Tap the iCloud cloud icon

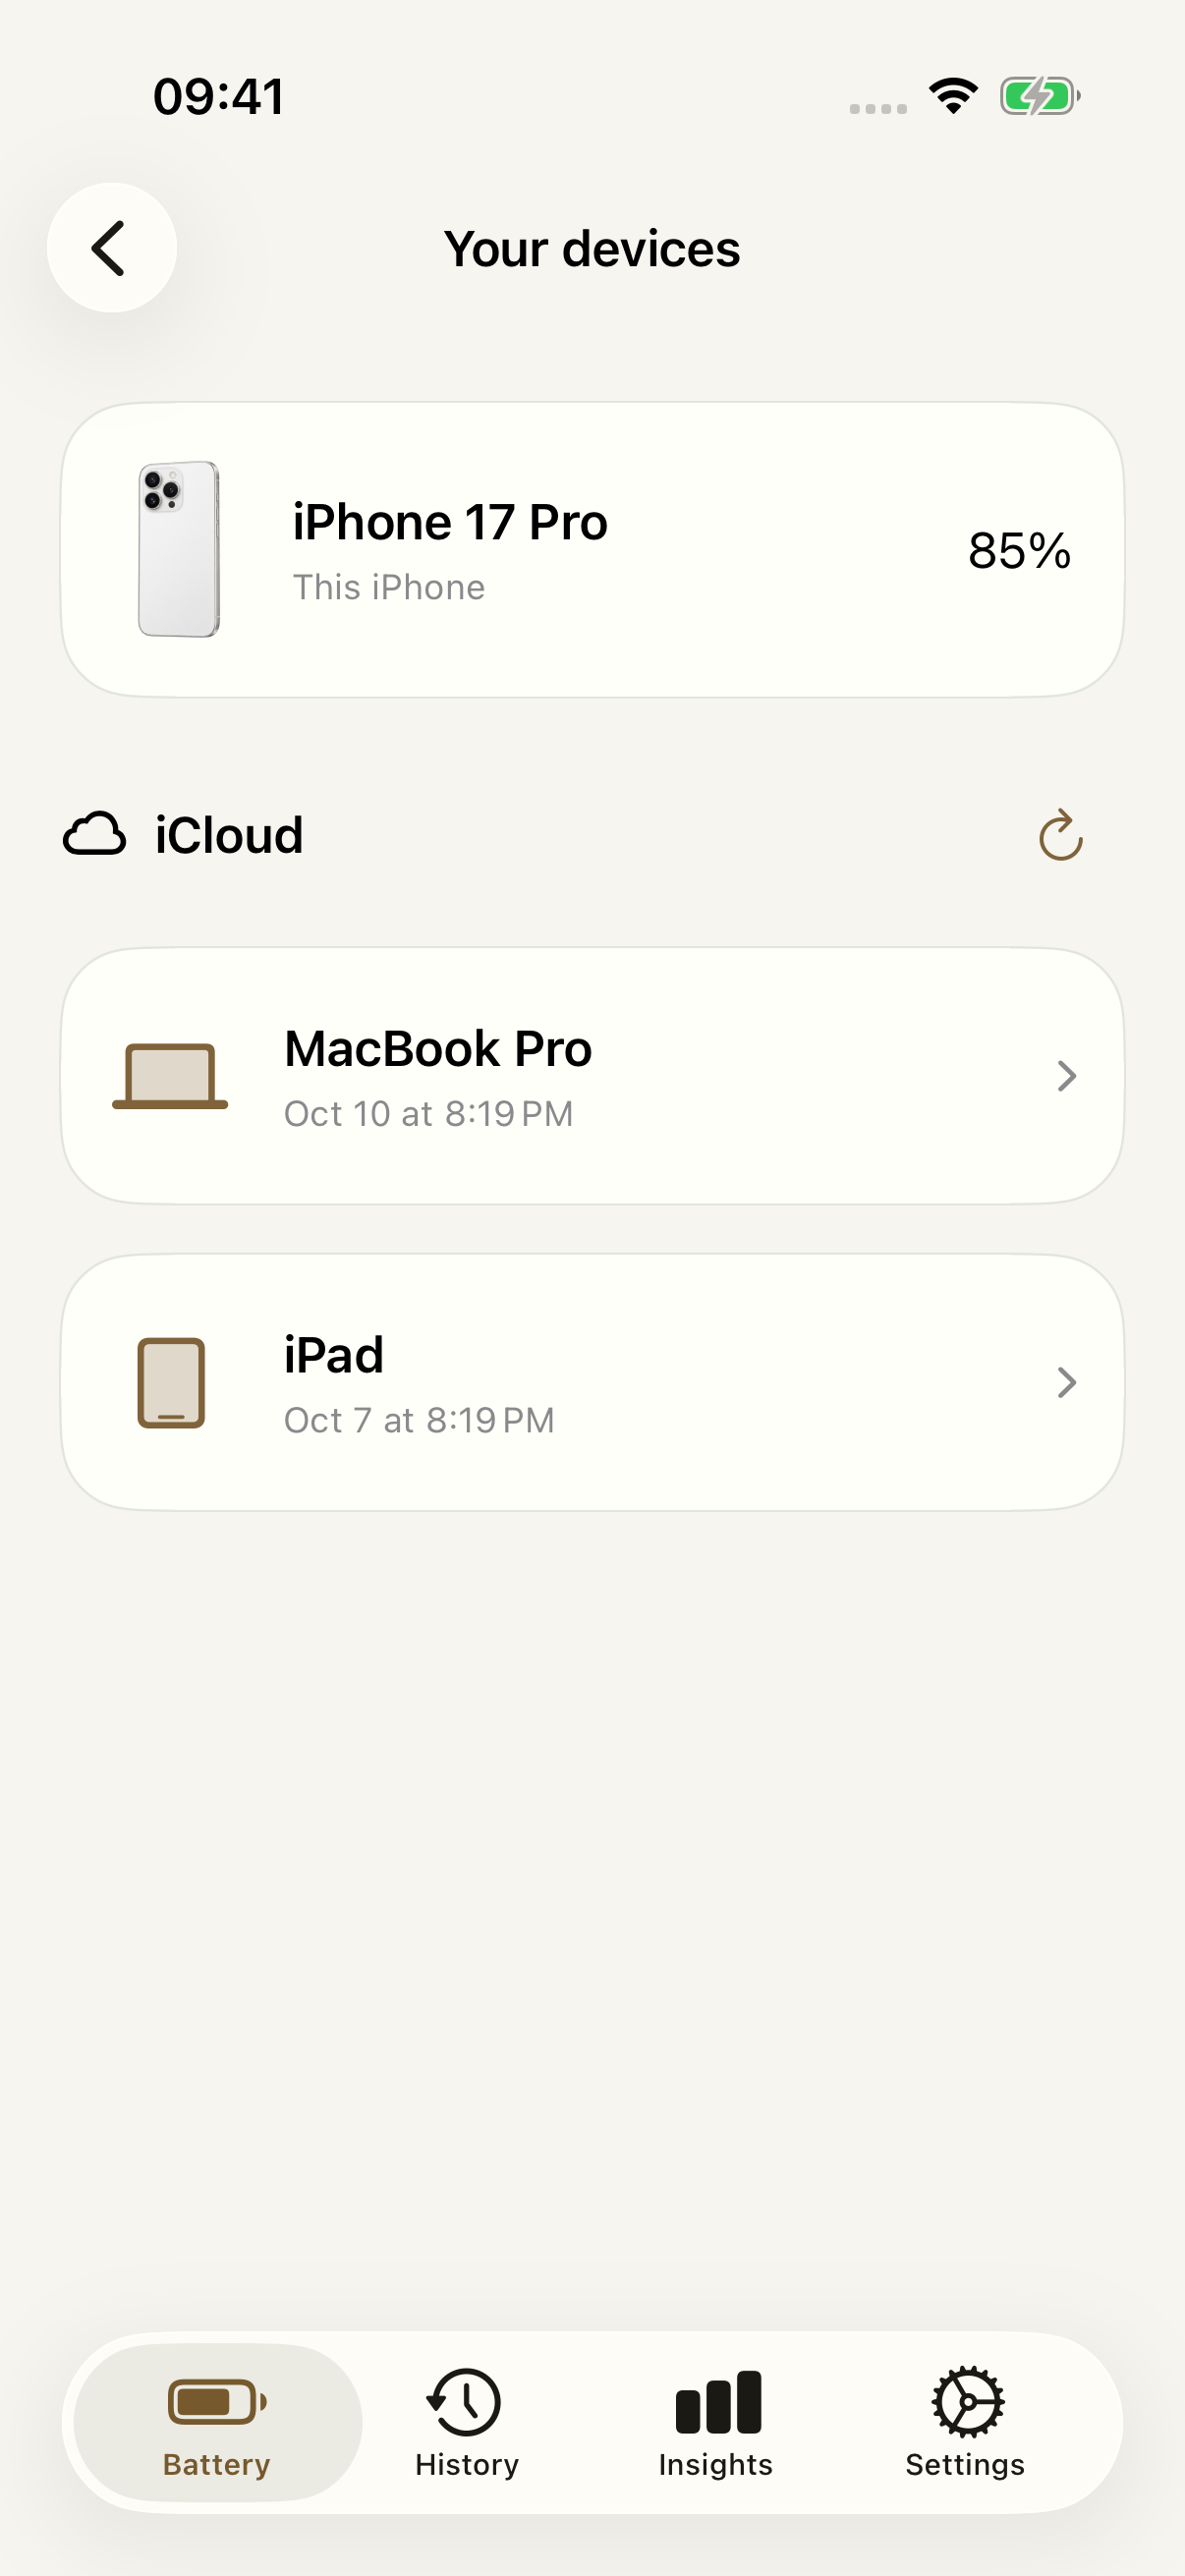click(x=95, y=834)
